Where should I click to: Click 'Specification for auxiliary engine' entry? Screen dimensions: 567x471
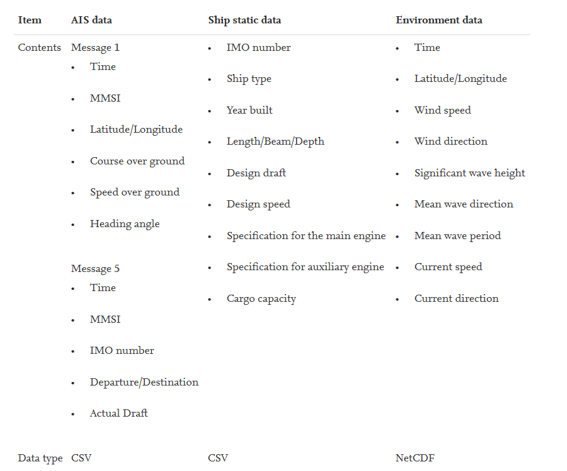pos(305,267)
